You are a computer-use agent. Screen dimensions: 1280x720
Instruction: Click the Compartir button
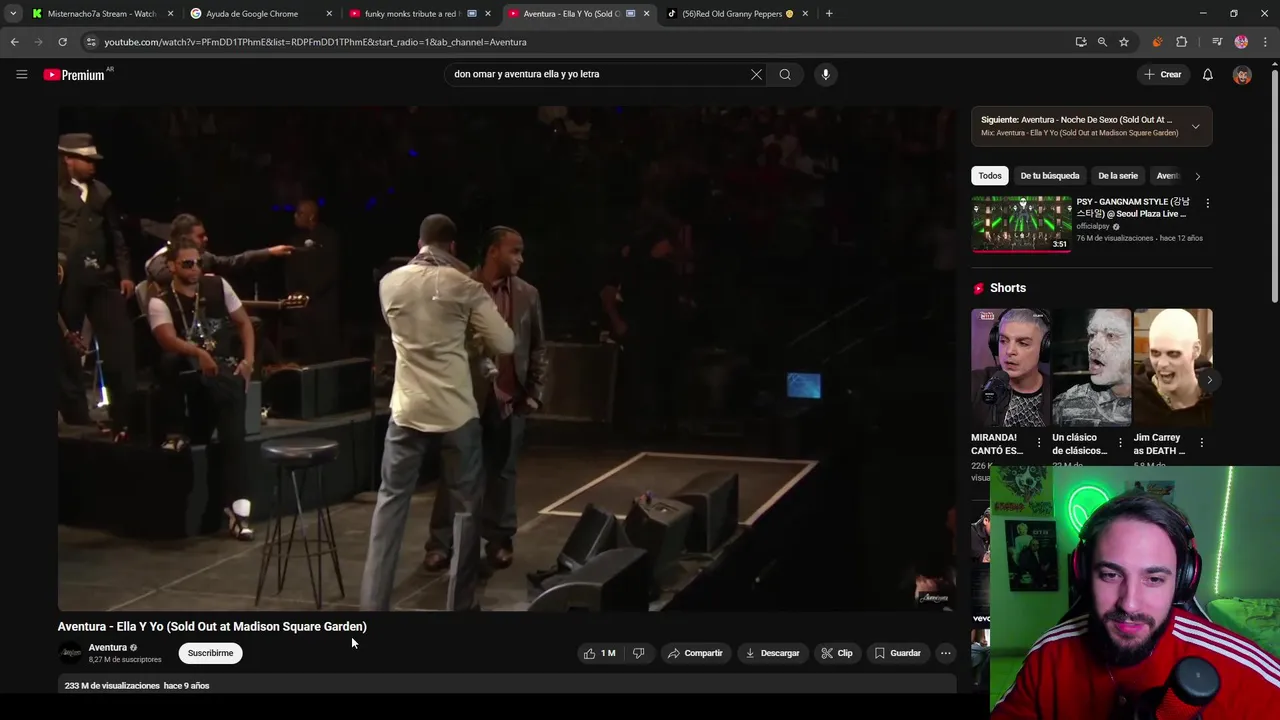click(695, 653)
